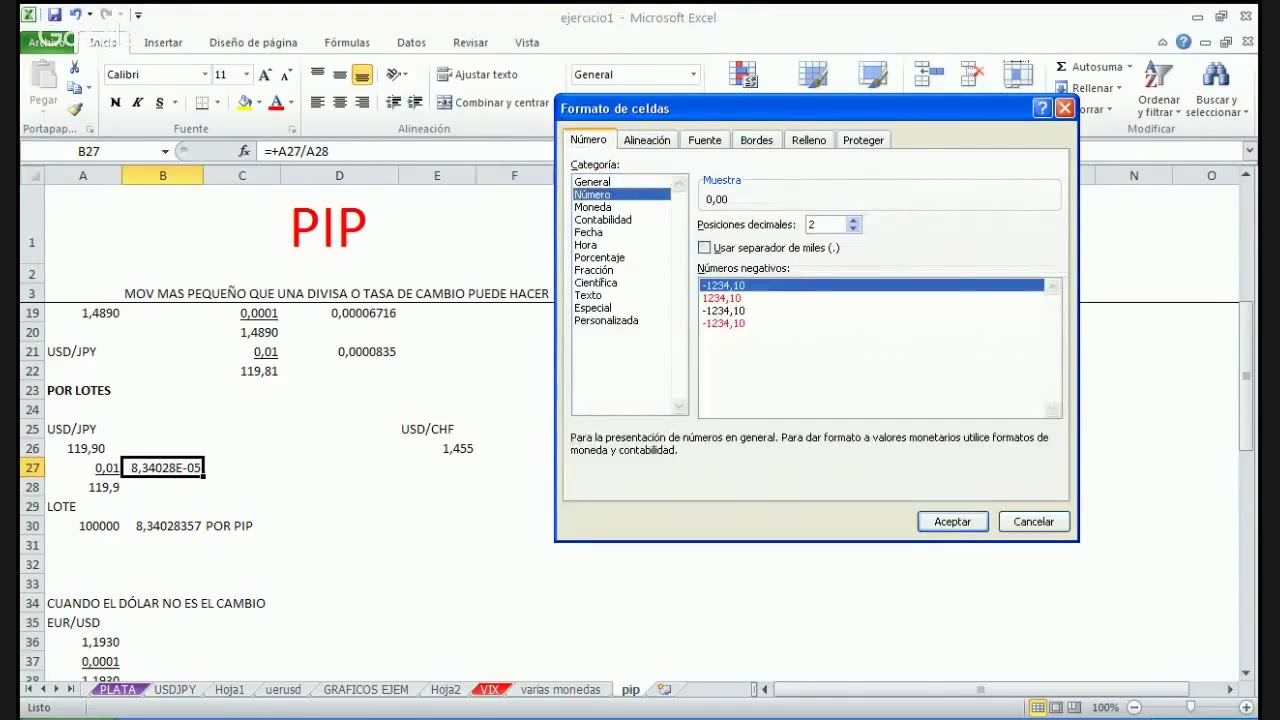The width and height of the screenshot is (1280, 720).
Task: Open the Bordes tab in dialog
Action: pos(757,140)
